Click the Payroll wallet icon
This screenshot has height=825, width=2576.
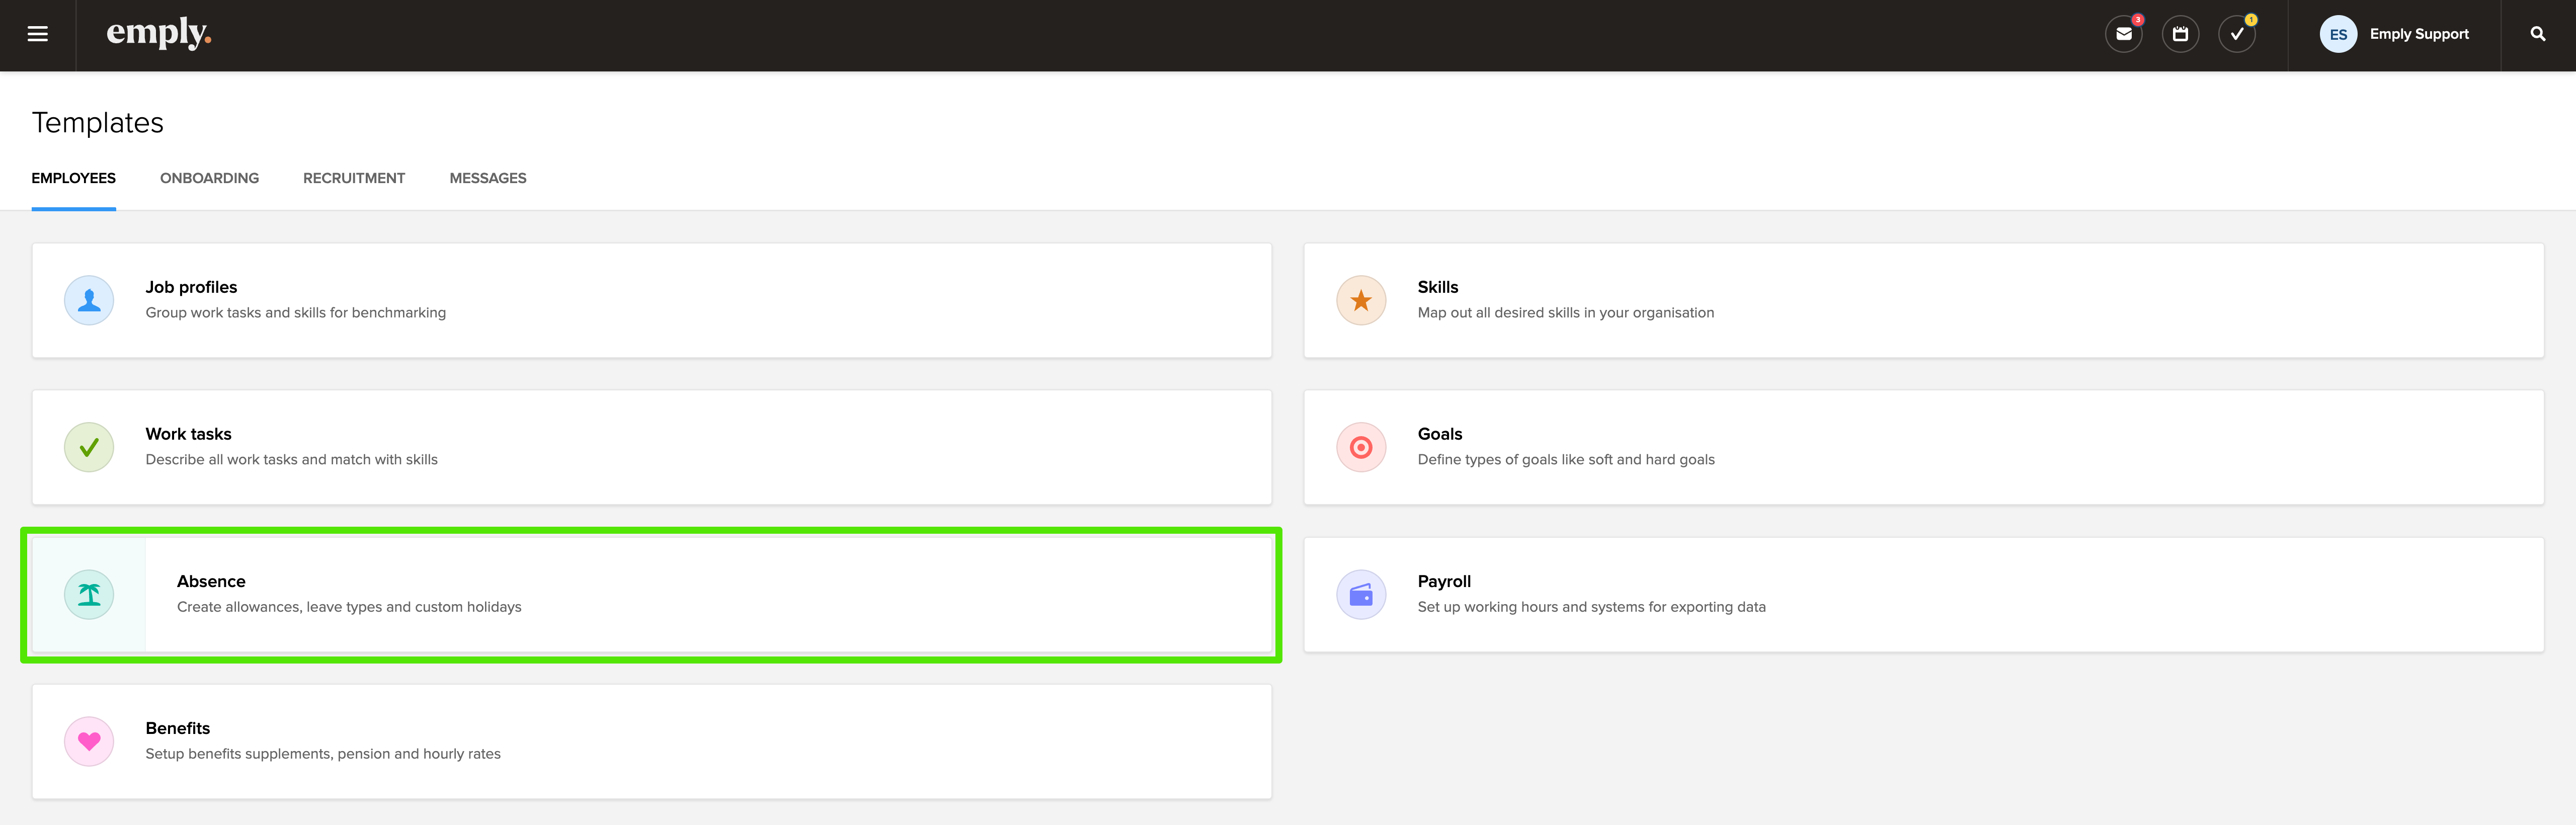(x=1360, y=595)
